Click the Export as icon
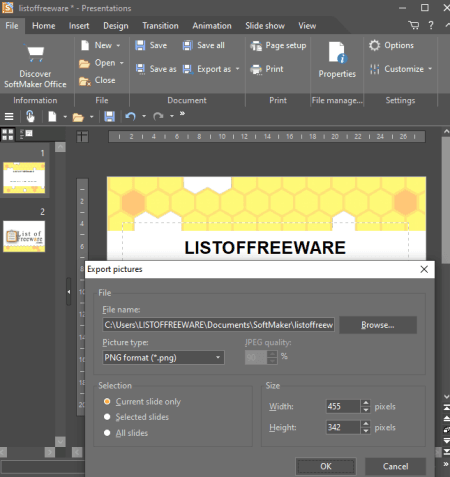Viewport: 450px width, 477px height. click(188, 69)
